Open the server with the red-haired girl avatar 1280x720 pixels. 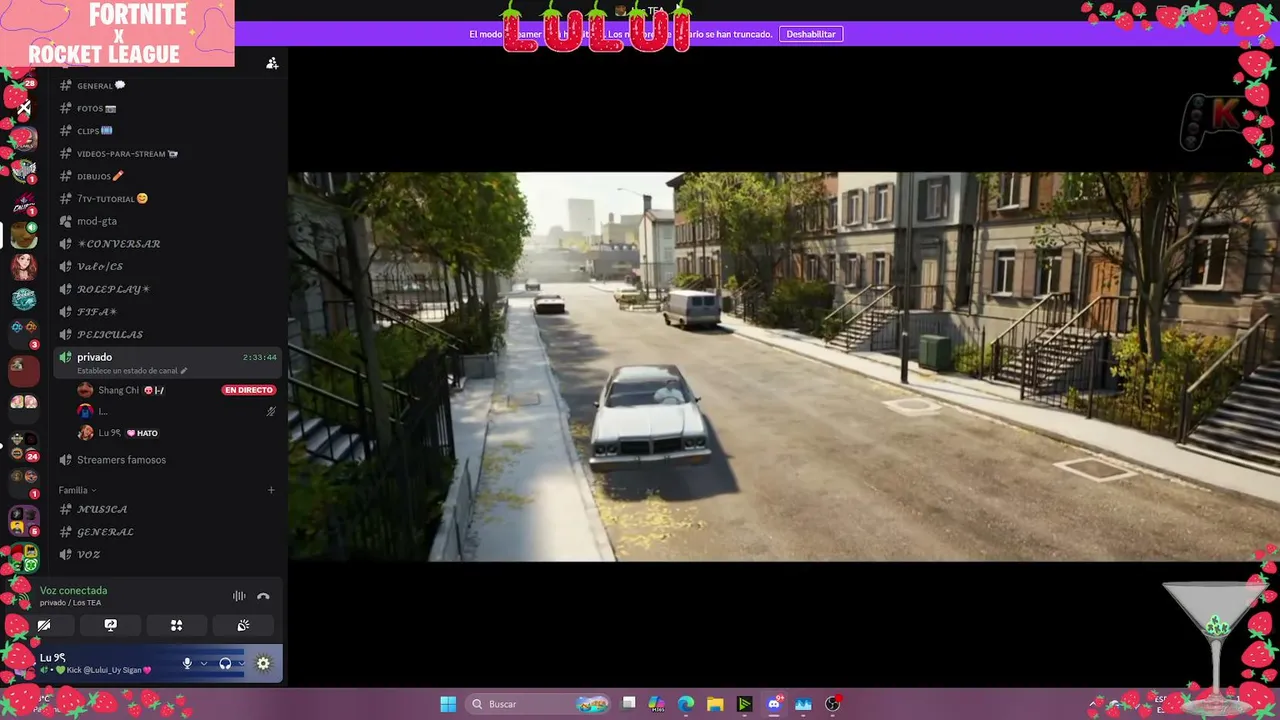24,267
